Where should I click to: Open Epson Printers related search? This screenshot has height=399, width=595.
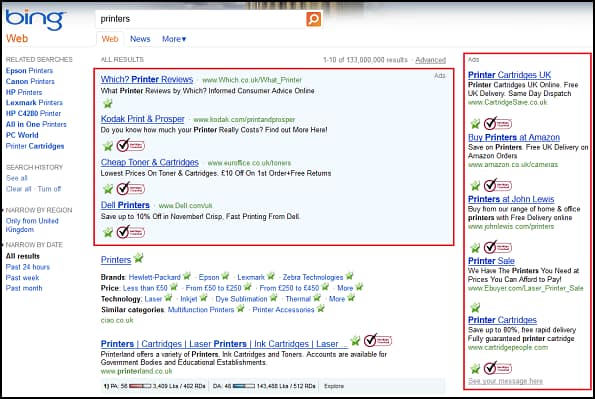(x=29, y=71)
